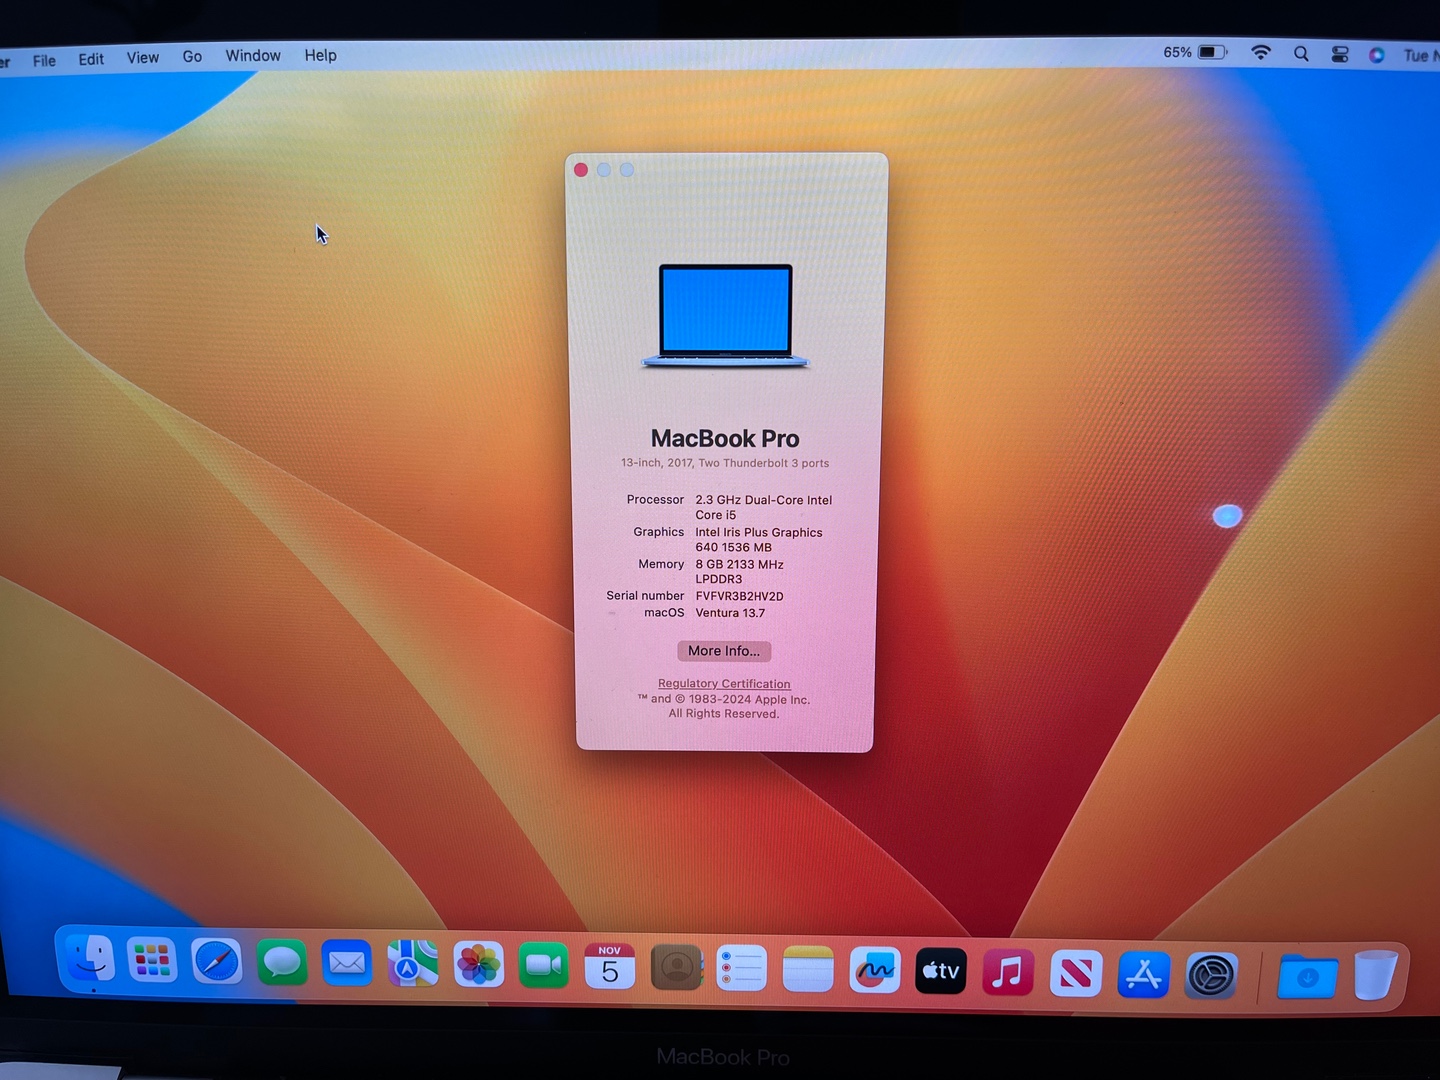Close the About This Mac window

[x=581, y=170]
